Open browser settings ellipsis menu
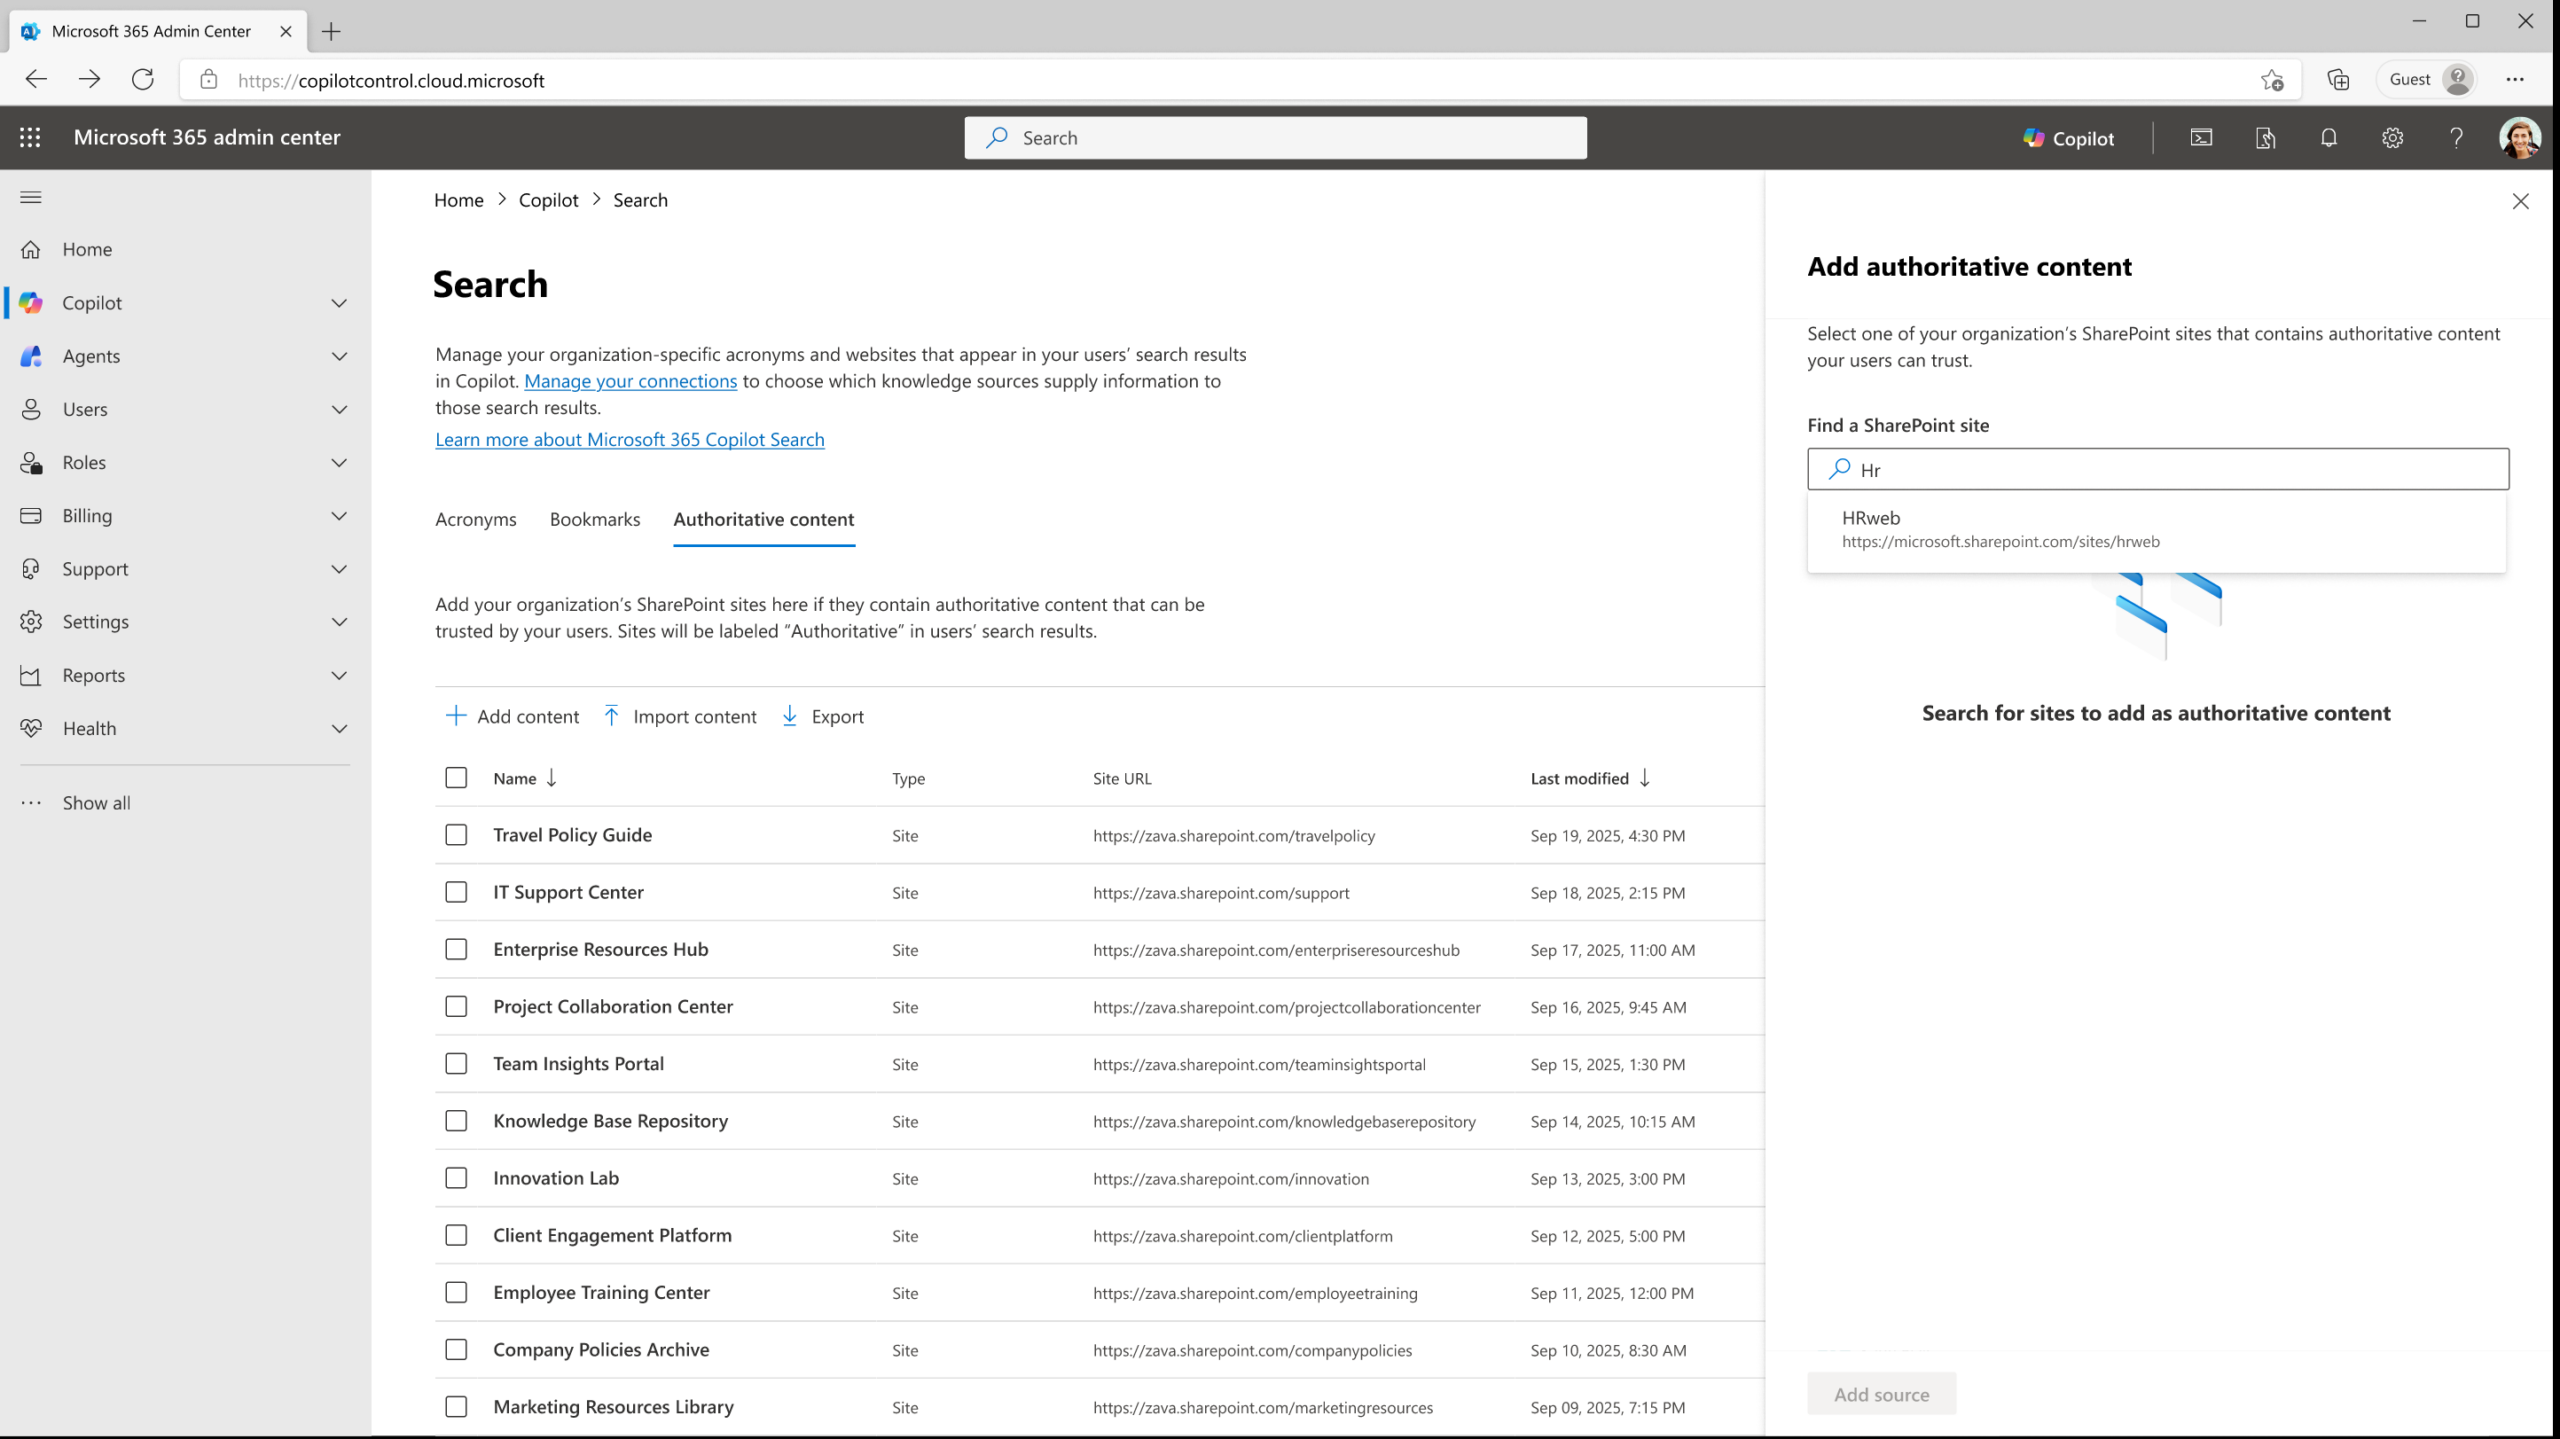 pyautogui.click(x=2515, y=80)
